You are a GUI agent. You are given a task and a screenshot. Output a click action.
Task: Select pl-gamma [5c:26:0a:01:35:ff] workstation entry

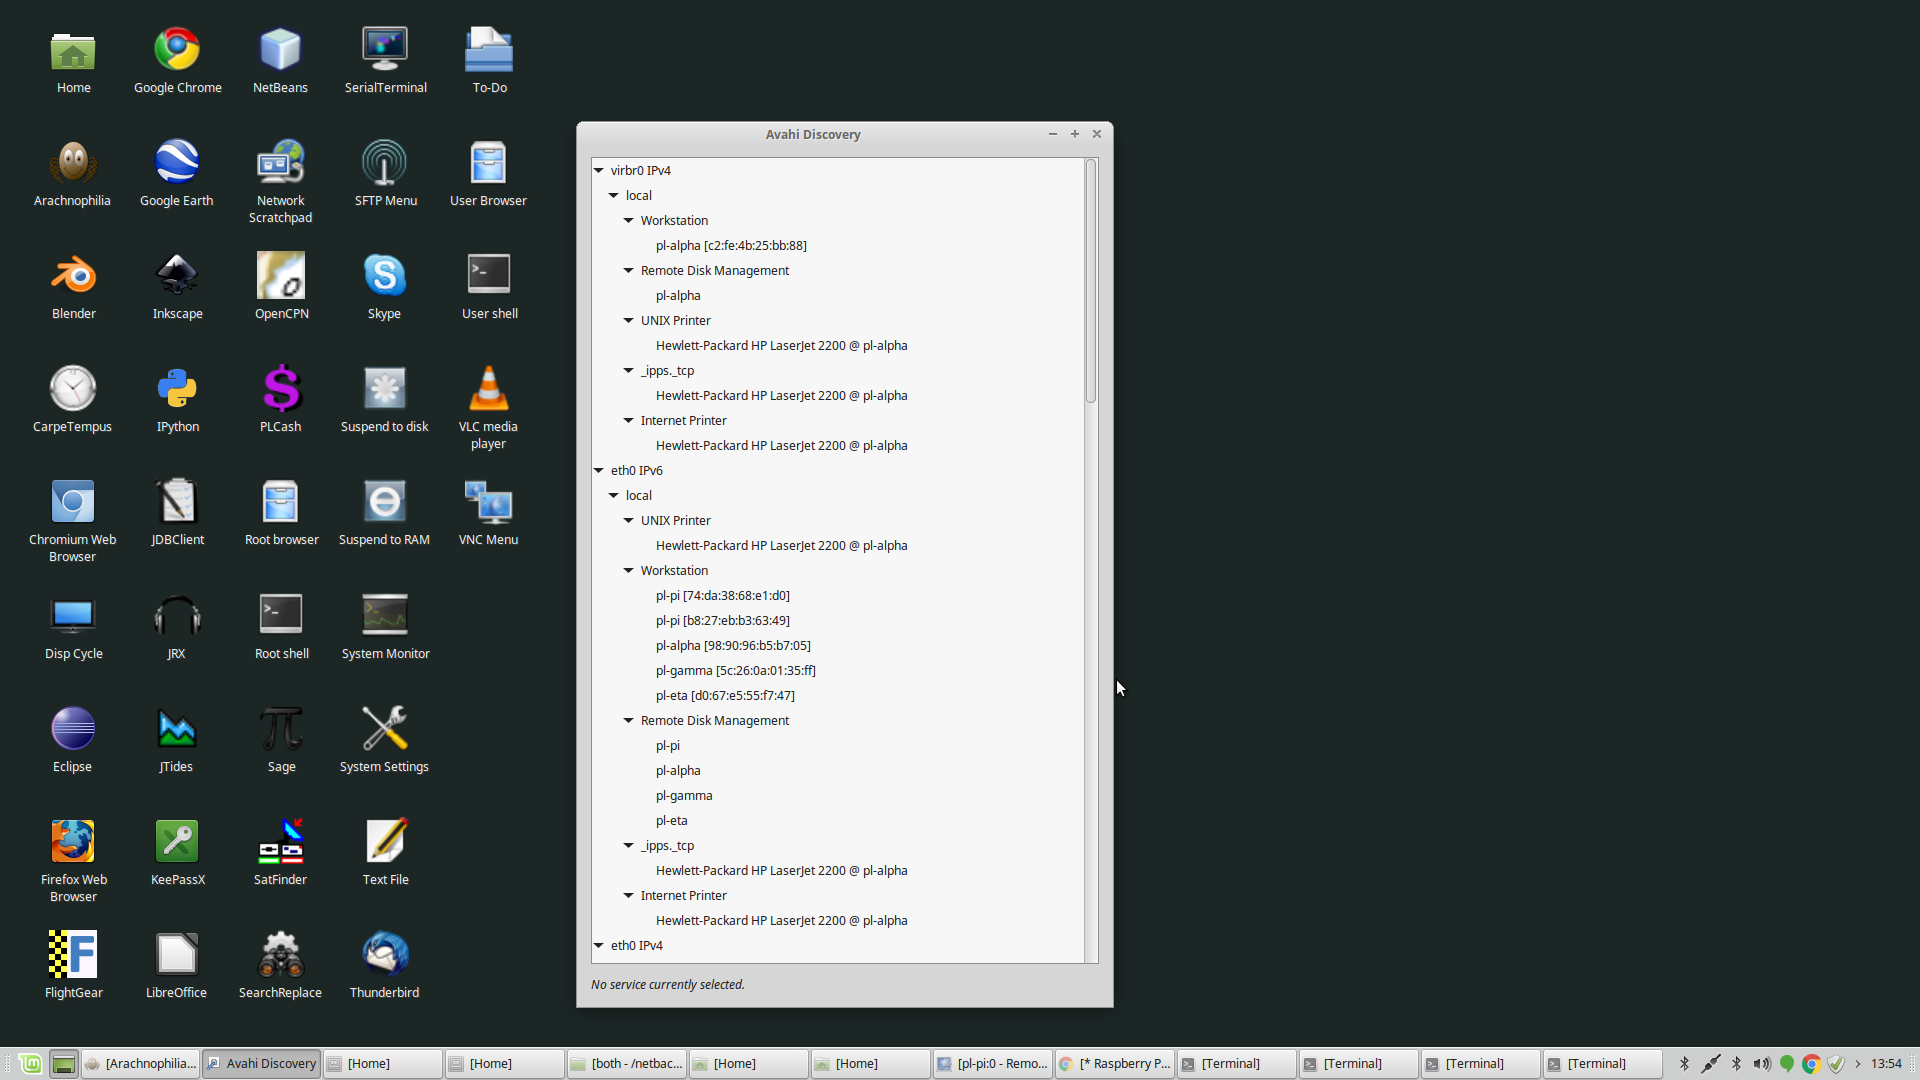[735, 671]
